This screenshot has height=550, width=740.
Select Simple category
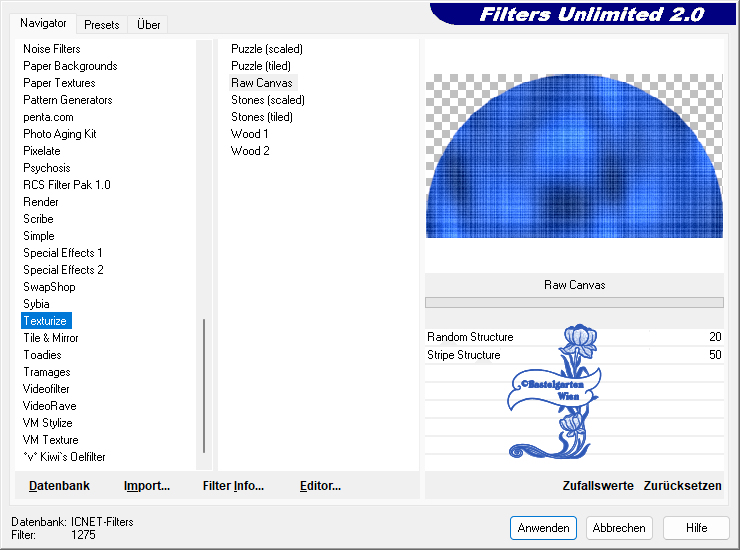(39, 236)
